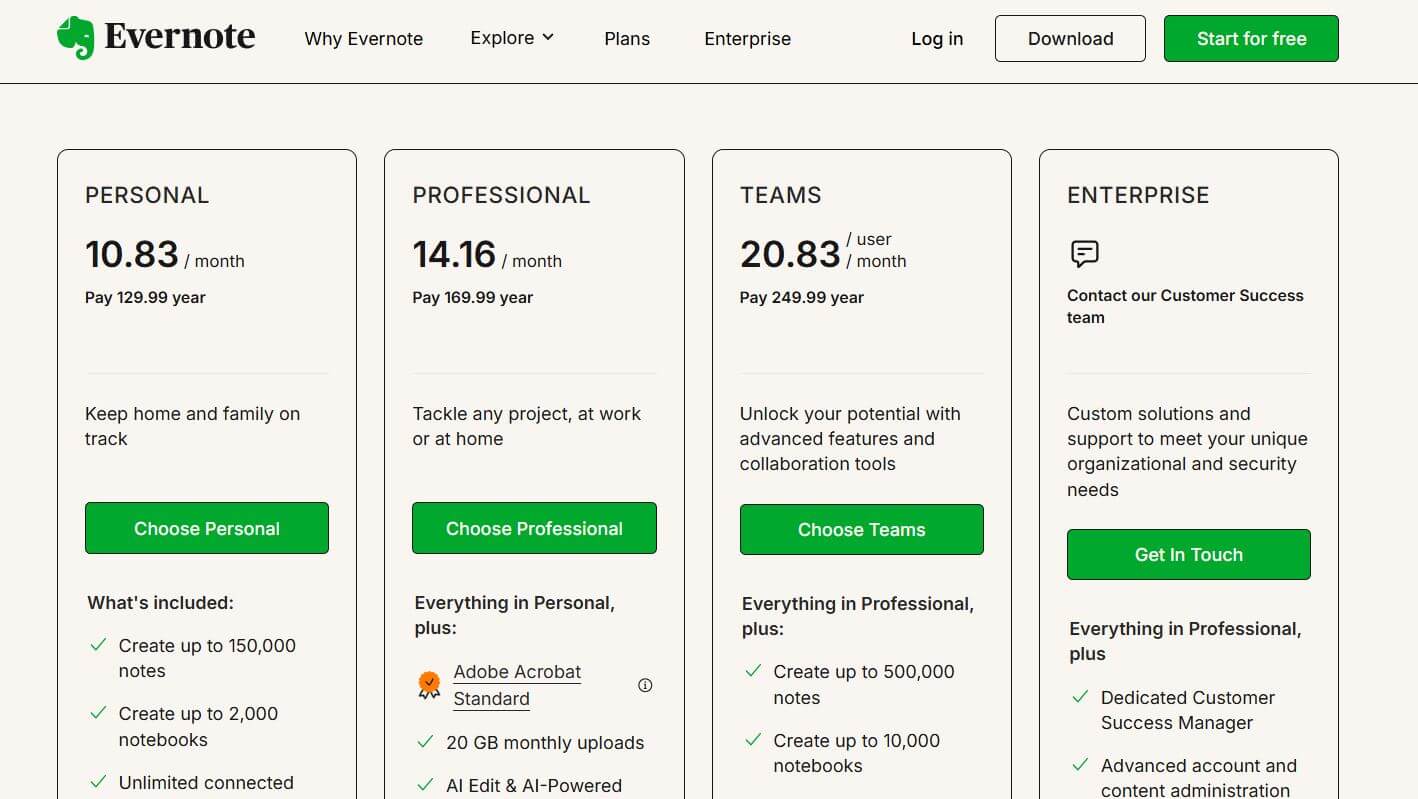Viewport: 1418px width, 799px height.
Task: Click the Adobe Acrobat badge icon
Action: click(429, 684)
